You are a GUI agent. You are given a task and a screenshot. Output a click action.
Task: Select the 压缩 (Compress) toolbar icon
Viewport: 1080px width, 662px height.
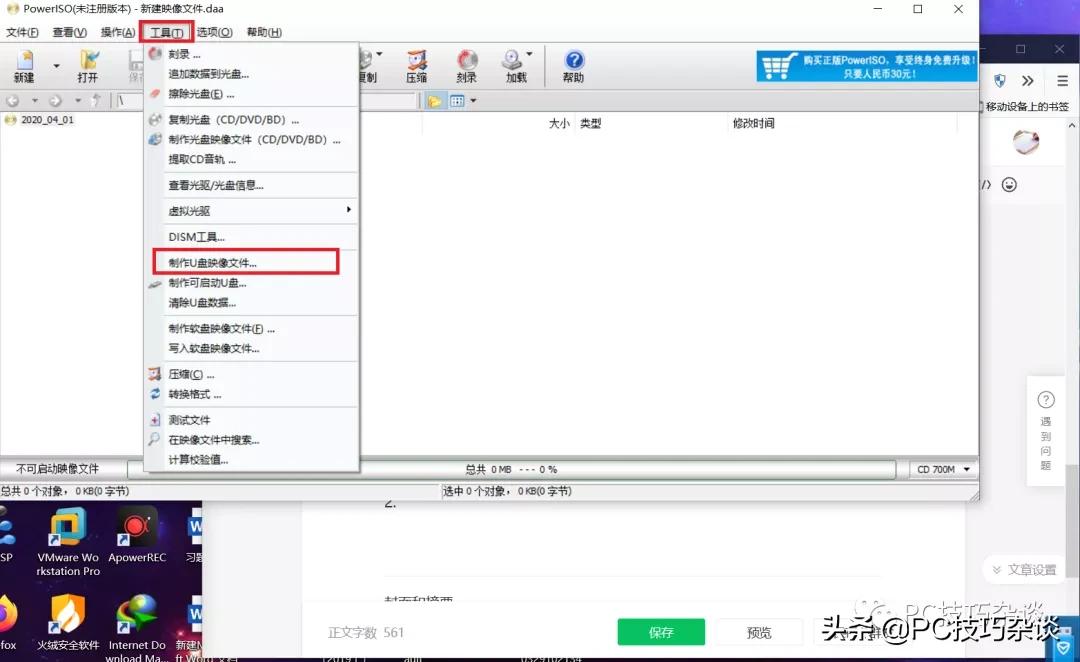point(416,63)
